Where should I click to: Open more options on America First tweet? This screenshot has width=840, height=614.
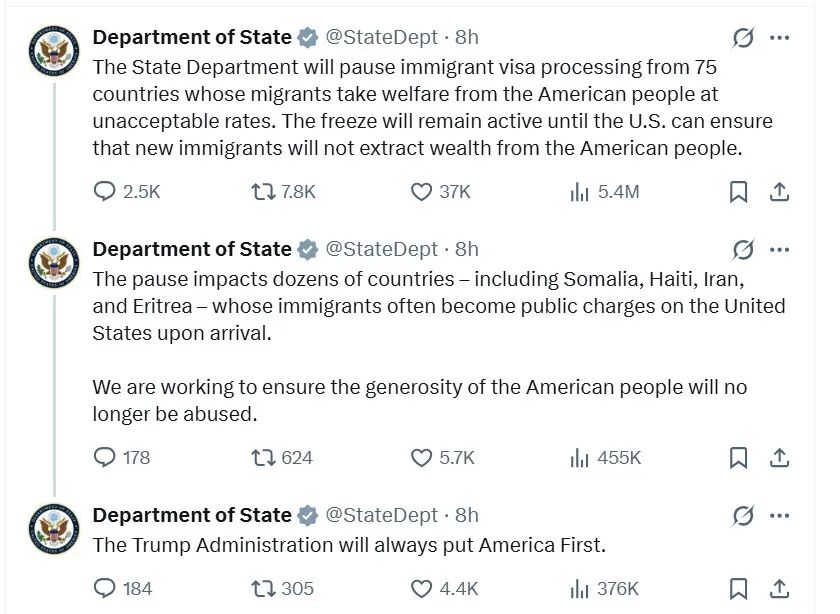780,515
